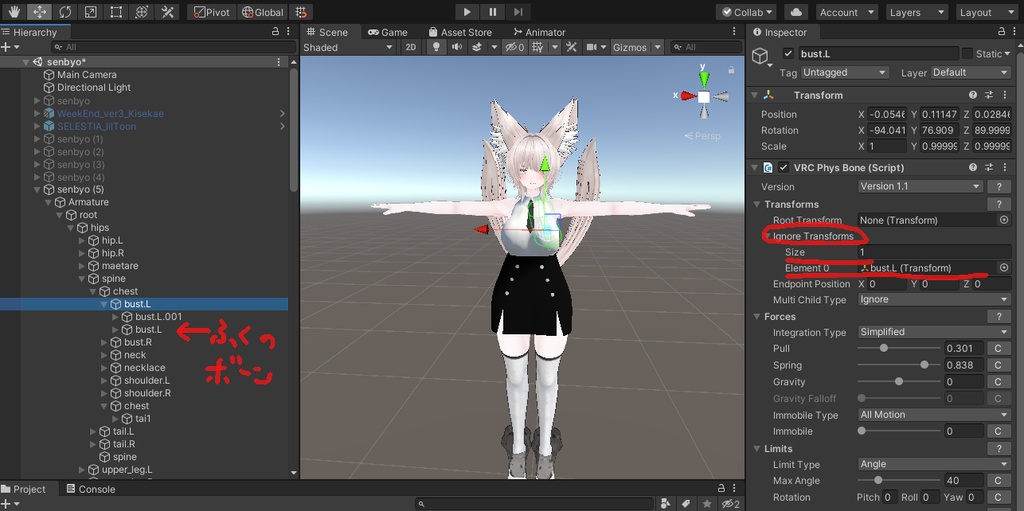Viewport: 1024px width, 511px height.
Task: Toggle Global handle rotation
Action: [263, 12]
